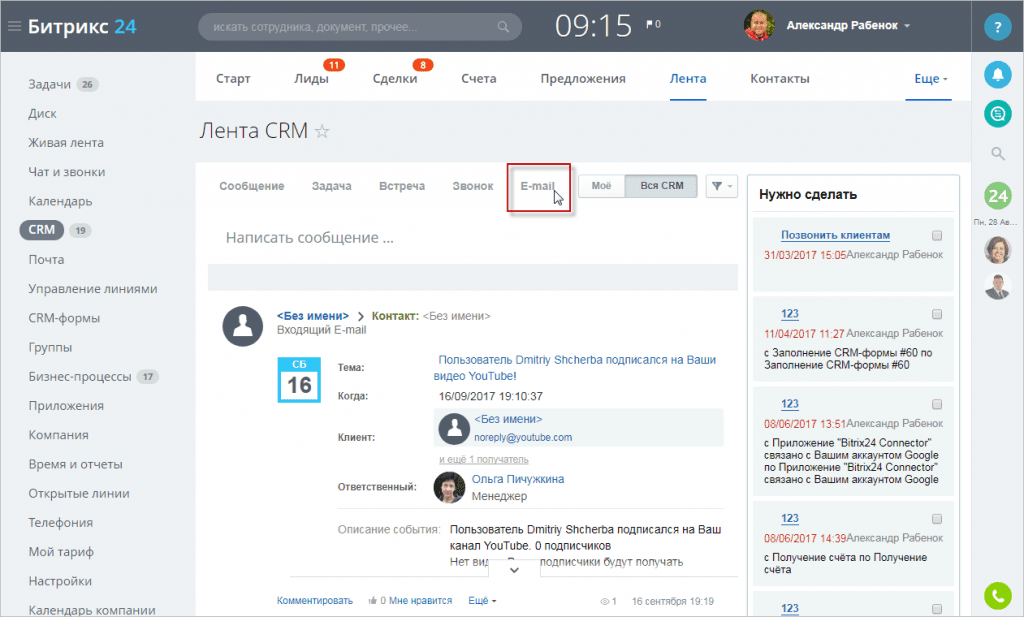This screenshot has height=617, width=1024.
Task: Open the Ещё dropdown under the post
Action: click(482, 601)
